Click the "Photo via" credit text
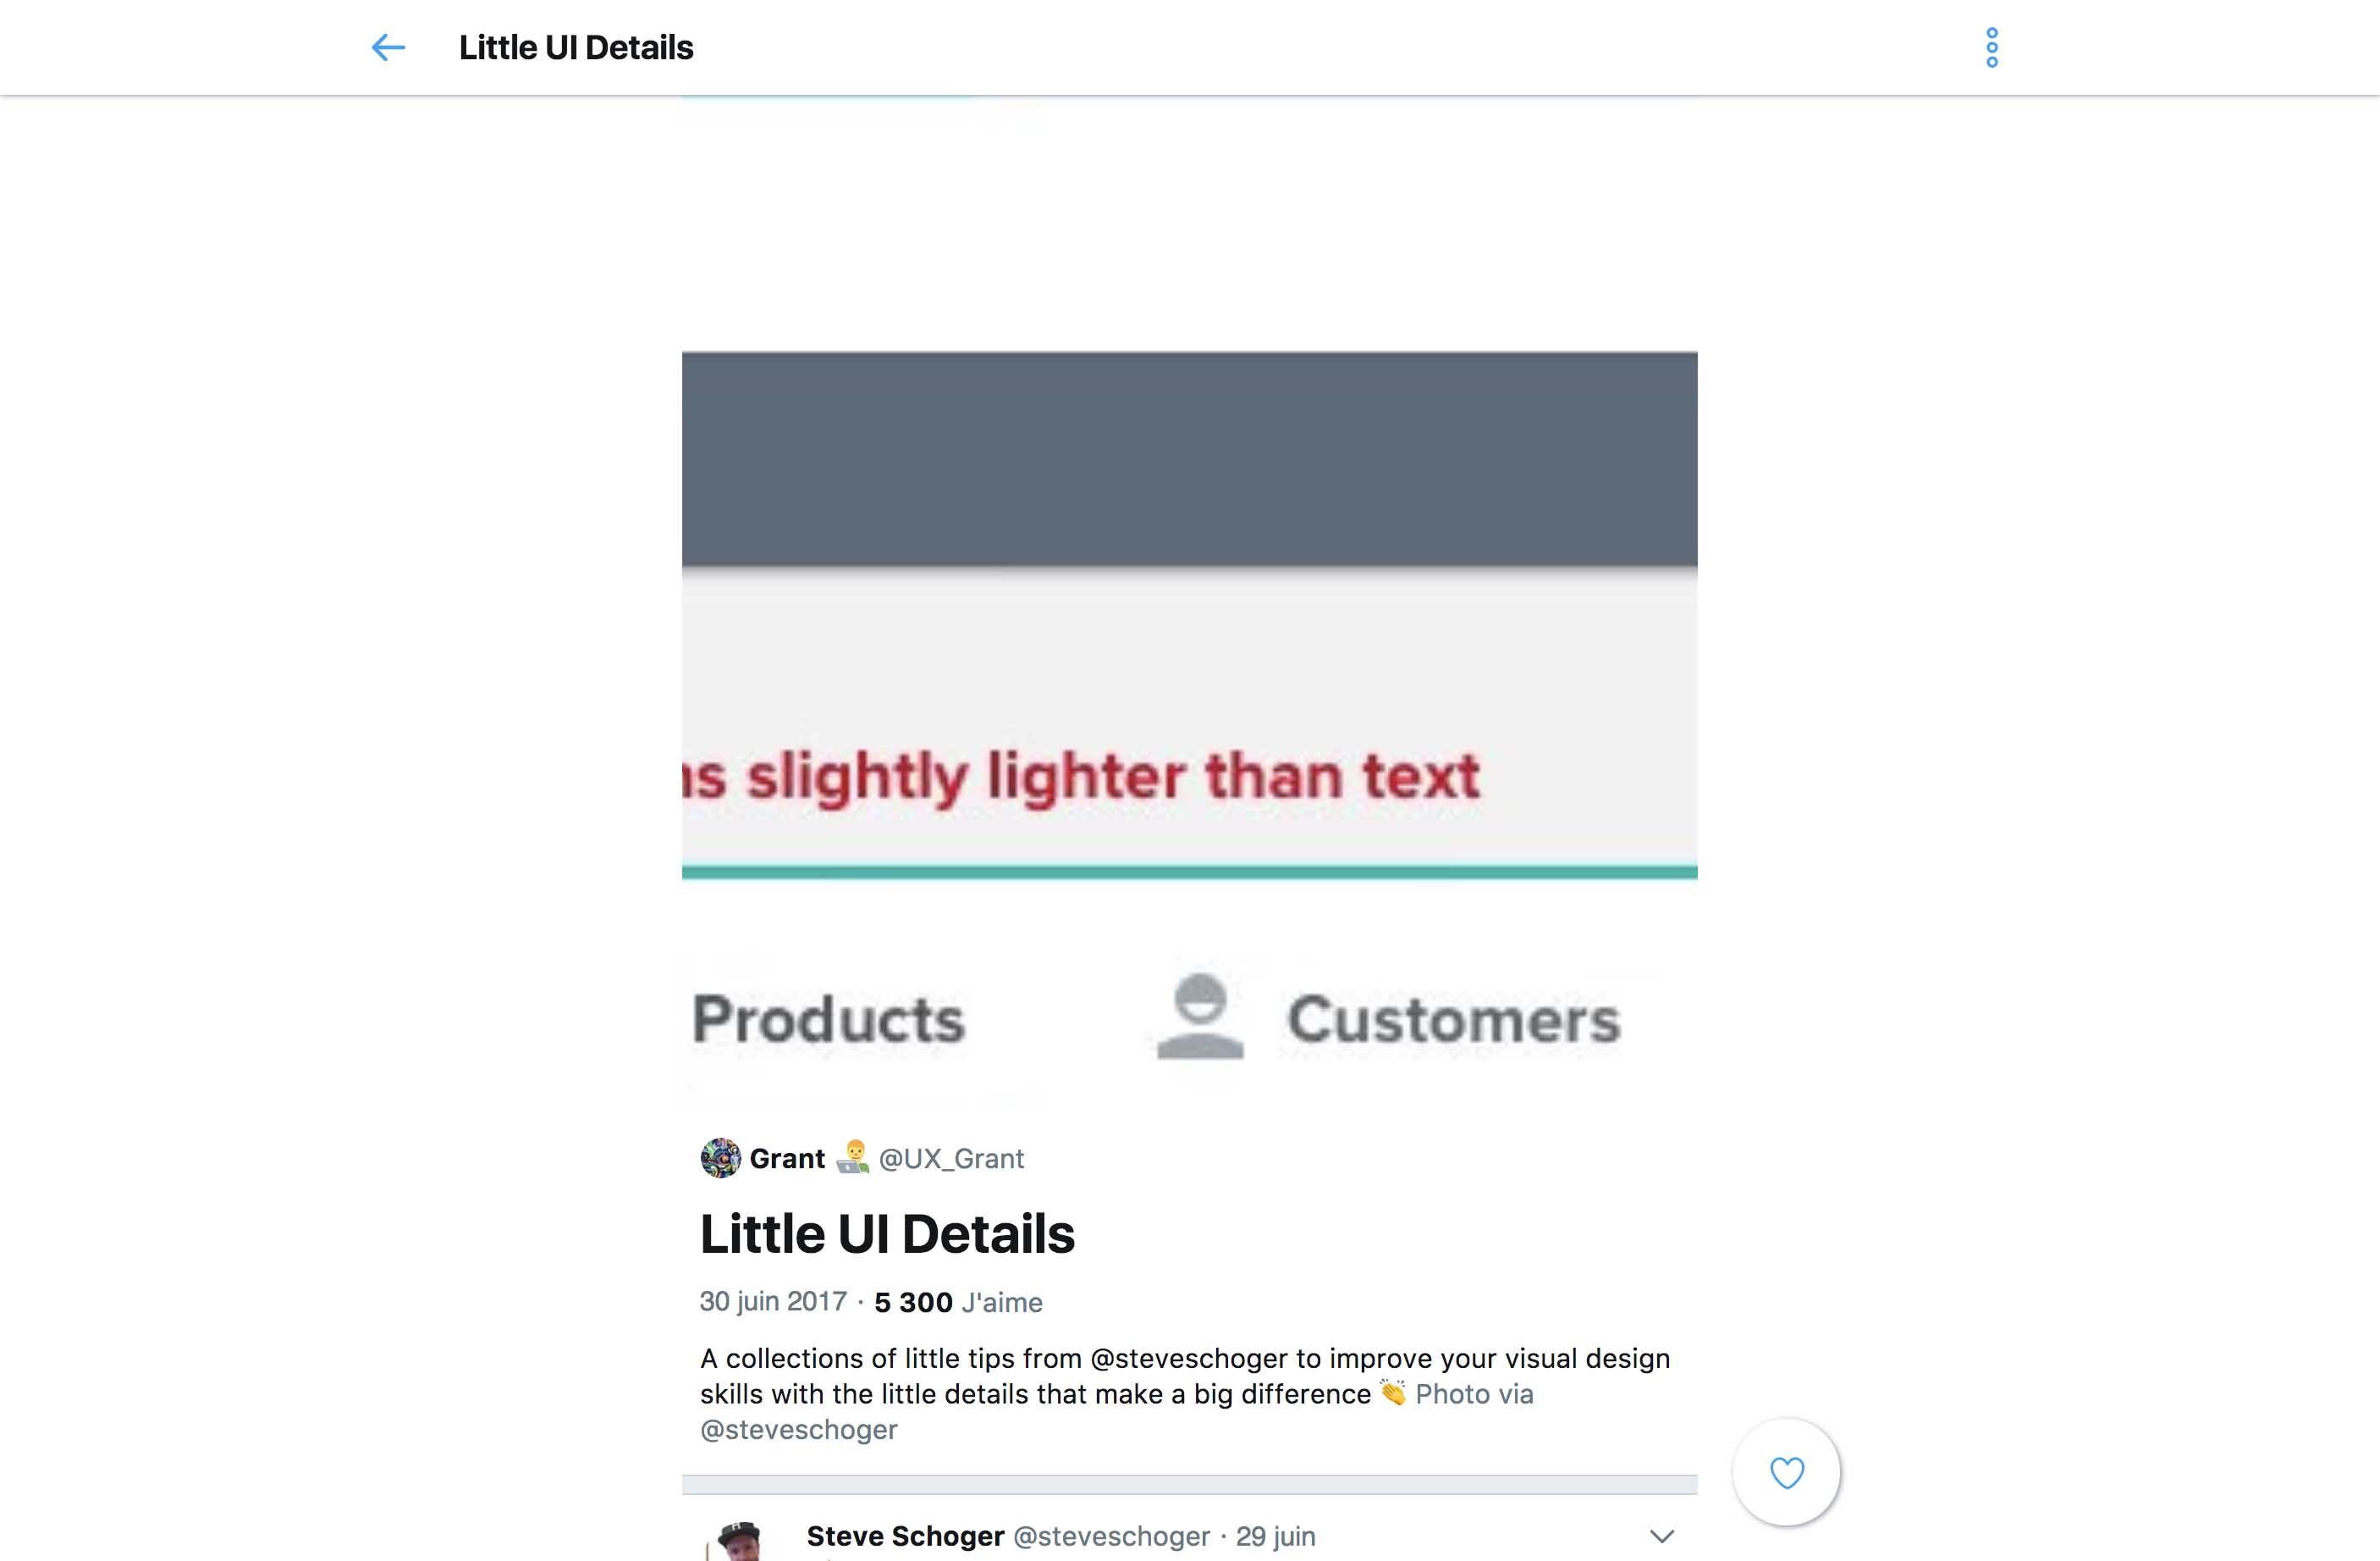The height and width of the screenshot is (1561, 2380). pyautogui.click(x=1474, y=1394)
